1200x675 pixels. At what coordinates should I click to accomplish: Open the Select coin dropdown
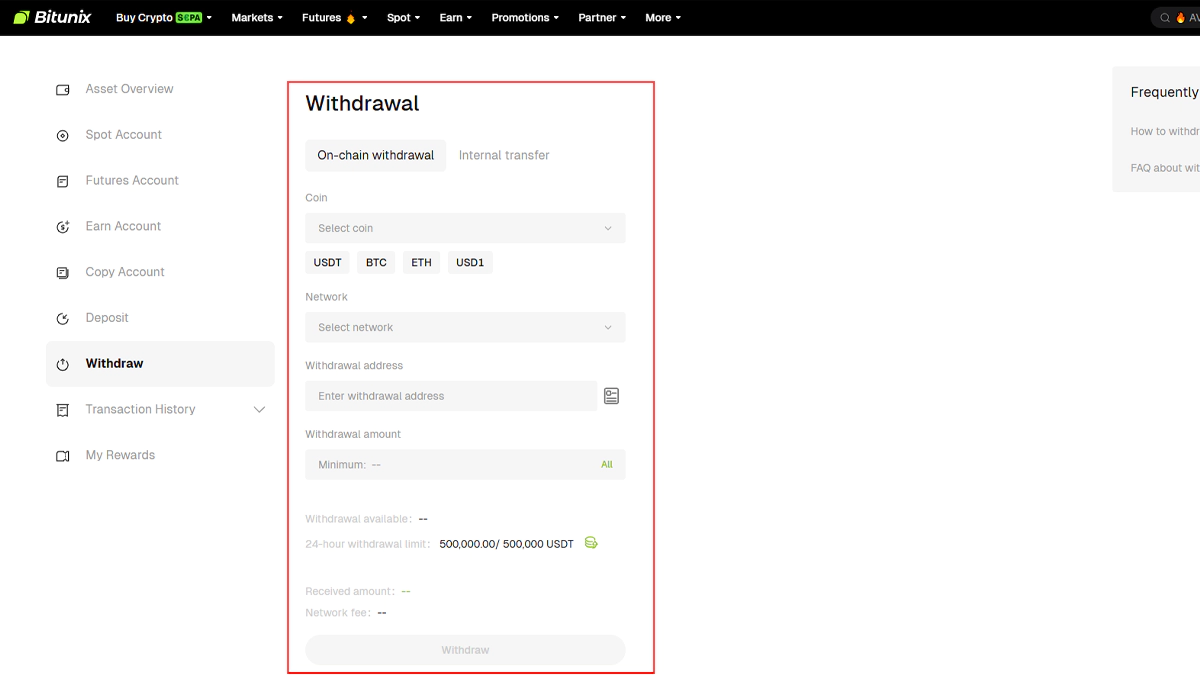pyautogui.click(x=465, y=228)
